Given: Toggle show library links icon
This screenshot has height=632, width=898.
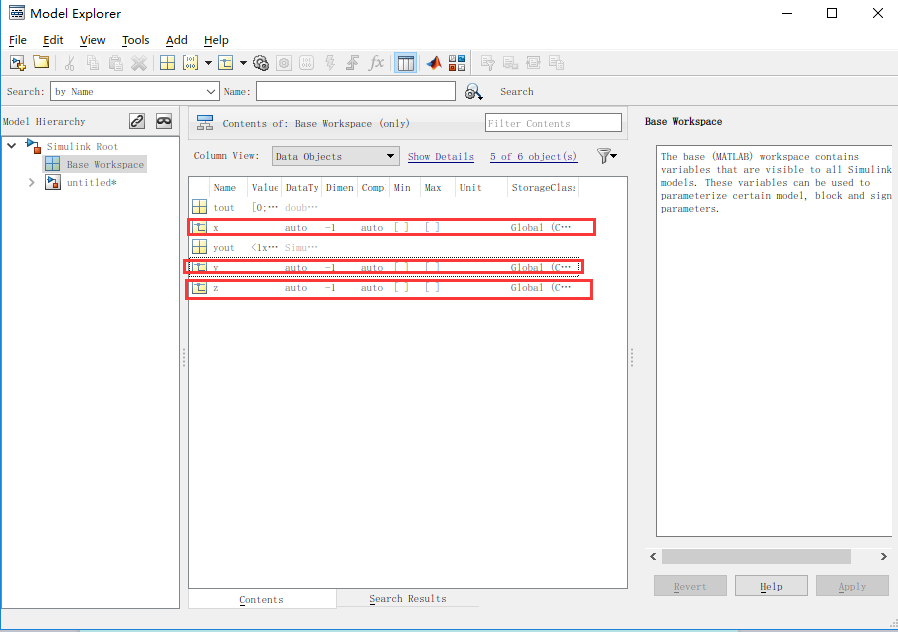Looking at the screenshot, I should click(137, 121).
